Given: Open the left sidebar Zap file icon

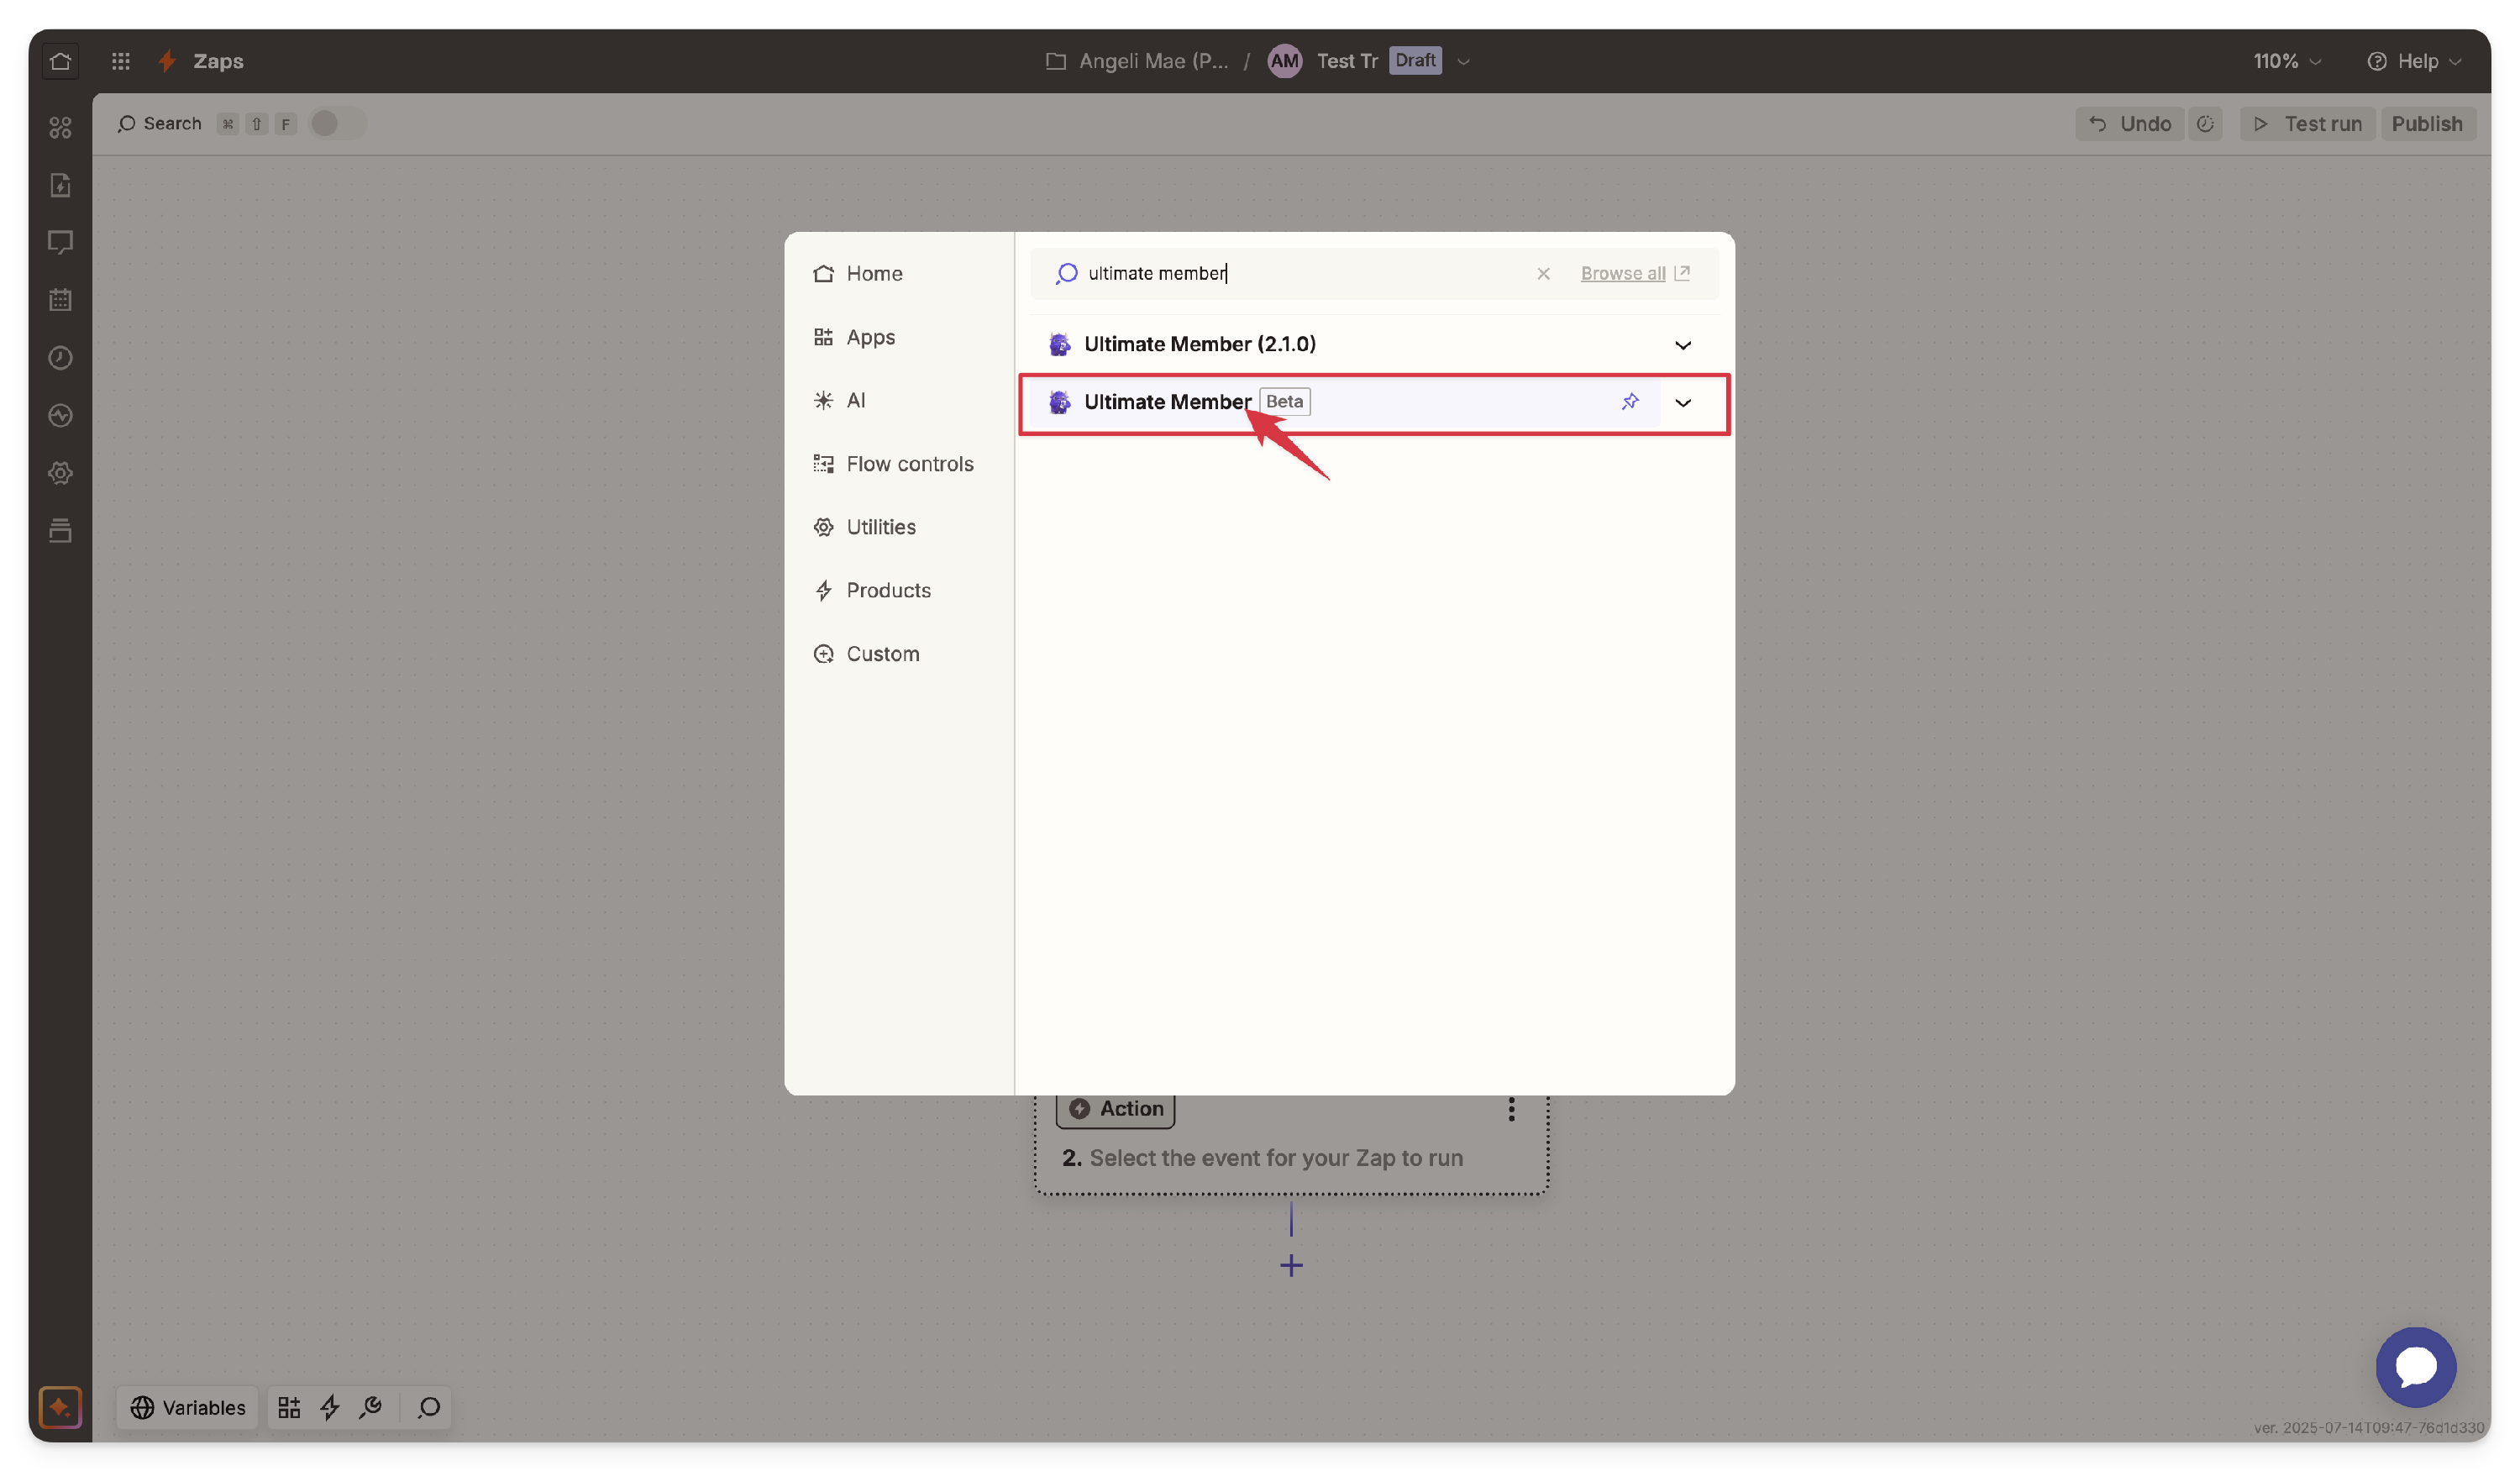Looking at the screenshot, I should click(60, 185).
